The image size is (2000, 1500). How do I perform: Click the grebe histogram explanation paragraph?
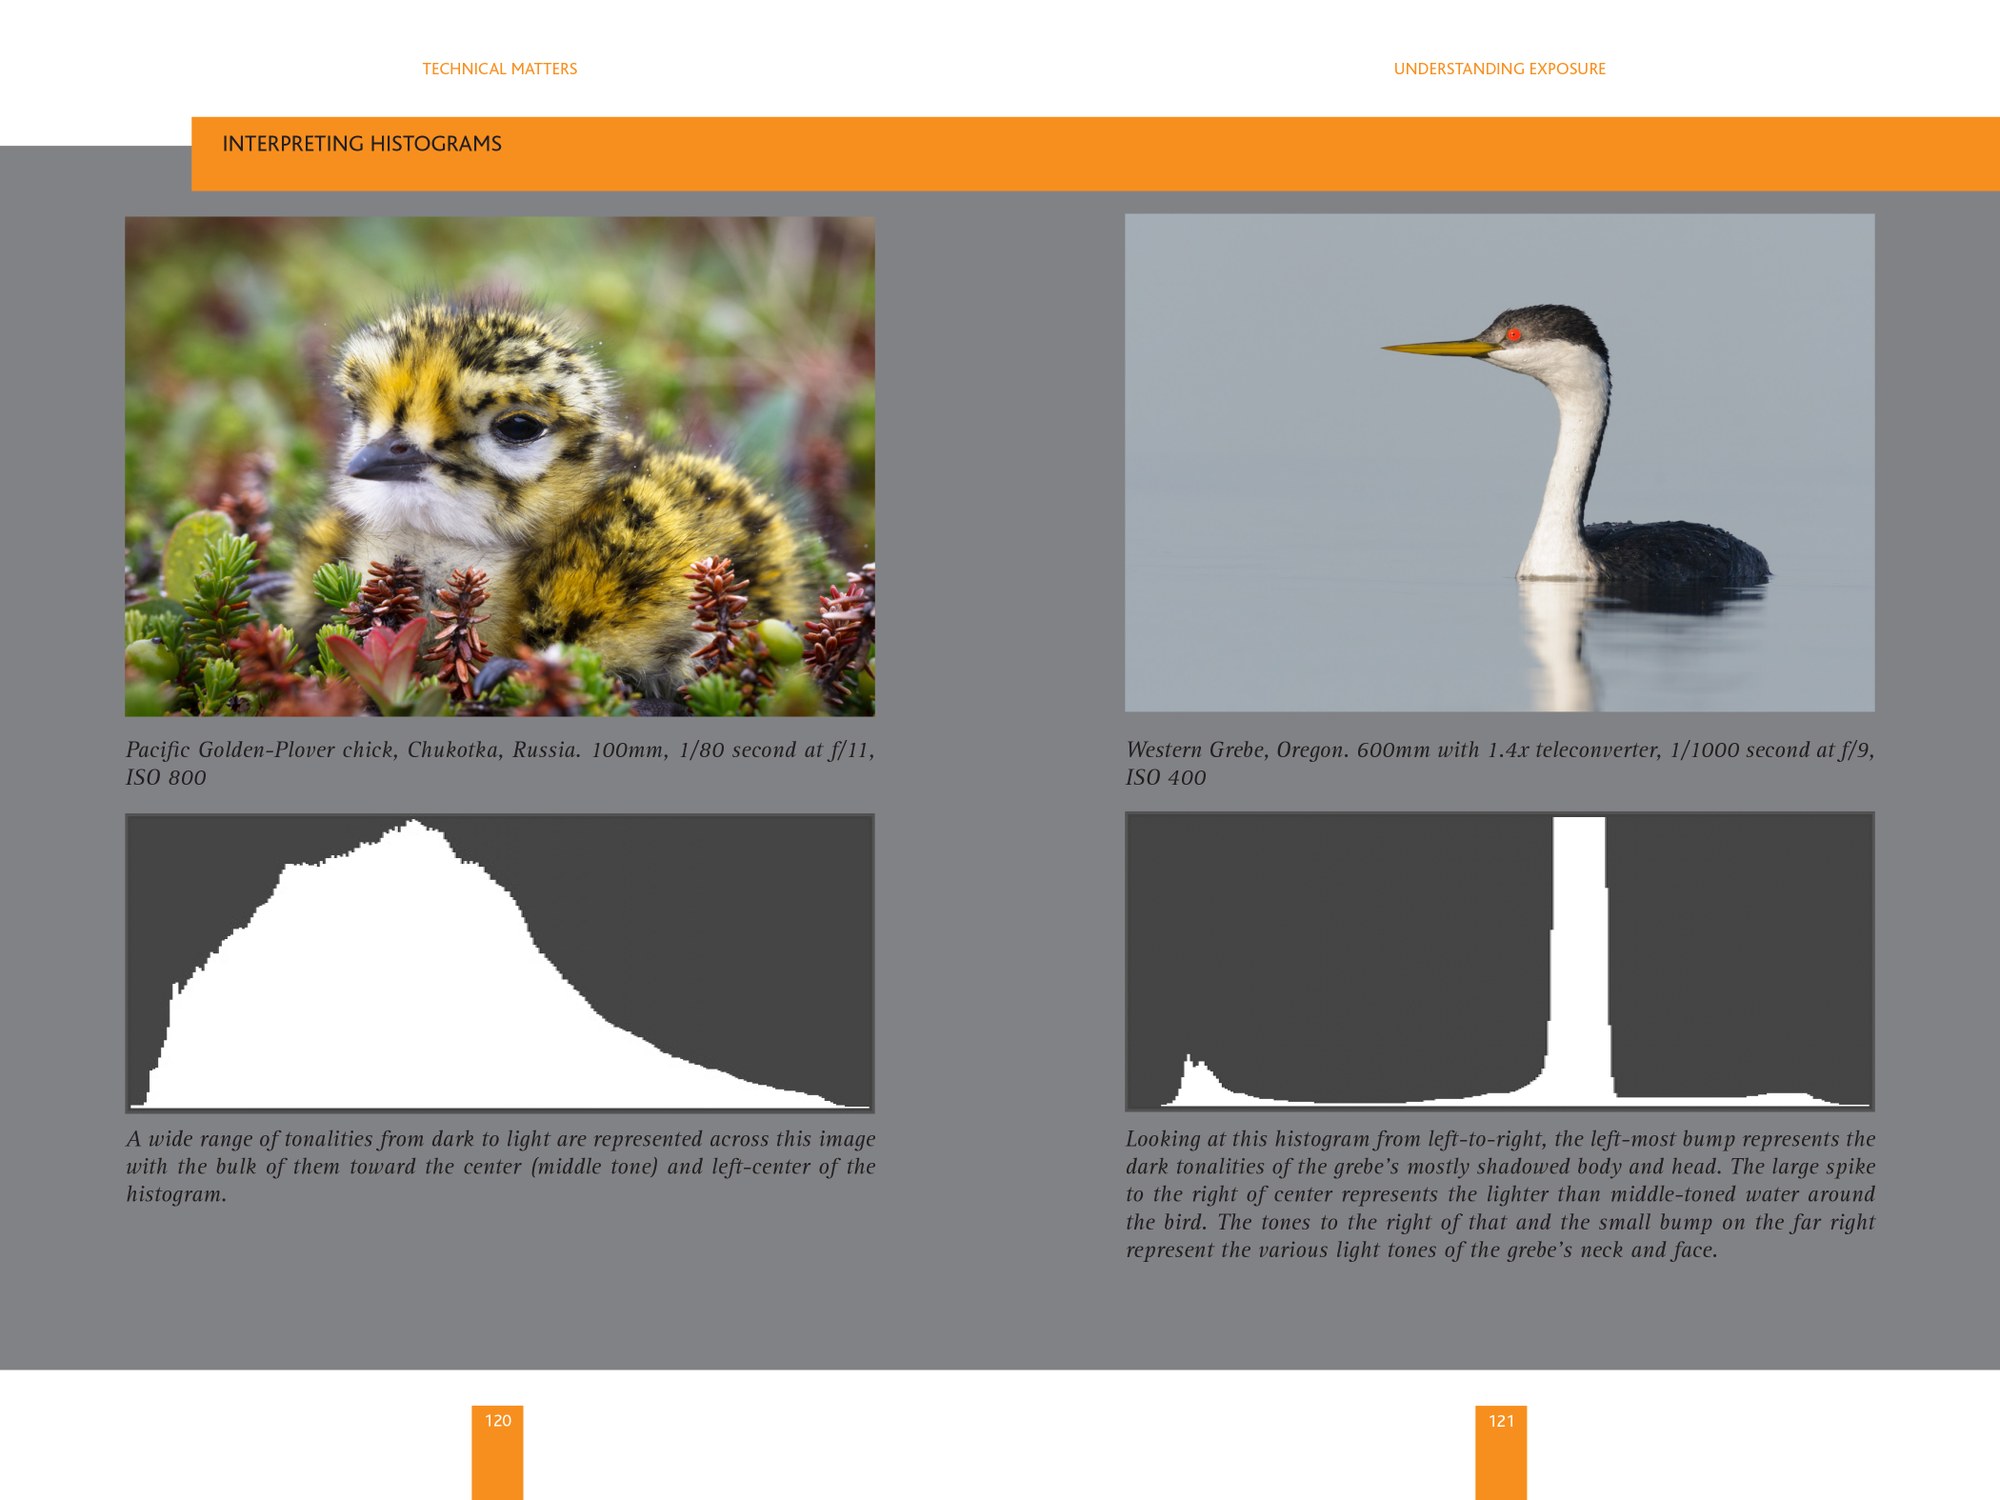(x=1499, y=1194)
